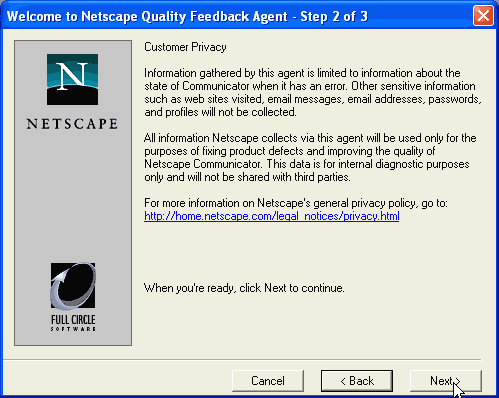Click the Next button to continue
This screenshot has height=398, width=499.
coord(446,381)
